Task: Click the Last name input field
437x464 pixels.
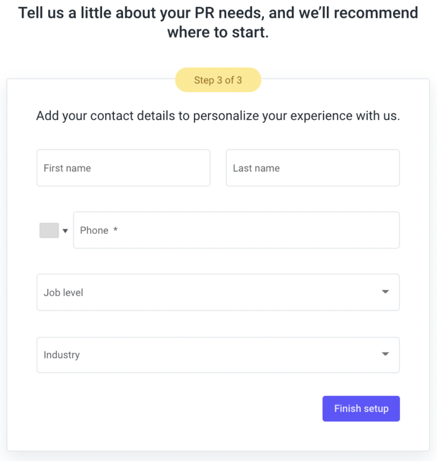Action: click(313, 168)
